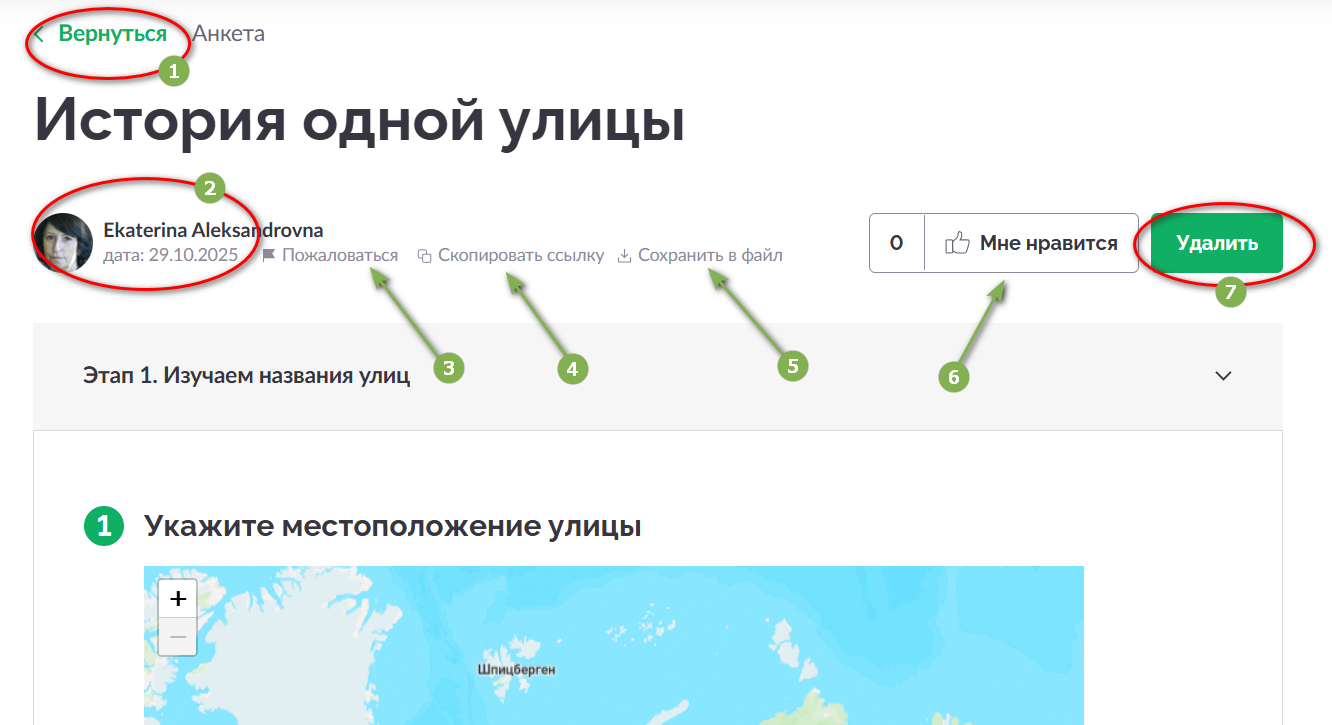
Task: Click the flag icon to report
Action: click(268, 256)
